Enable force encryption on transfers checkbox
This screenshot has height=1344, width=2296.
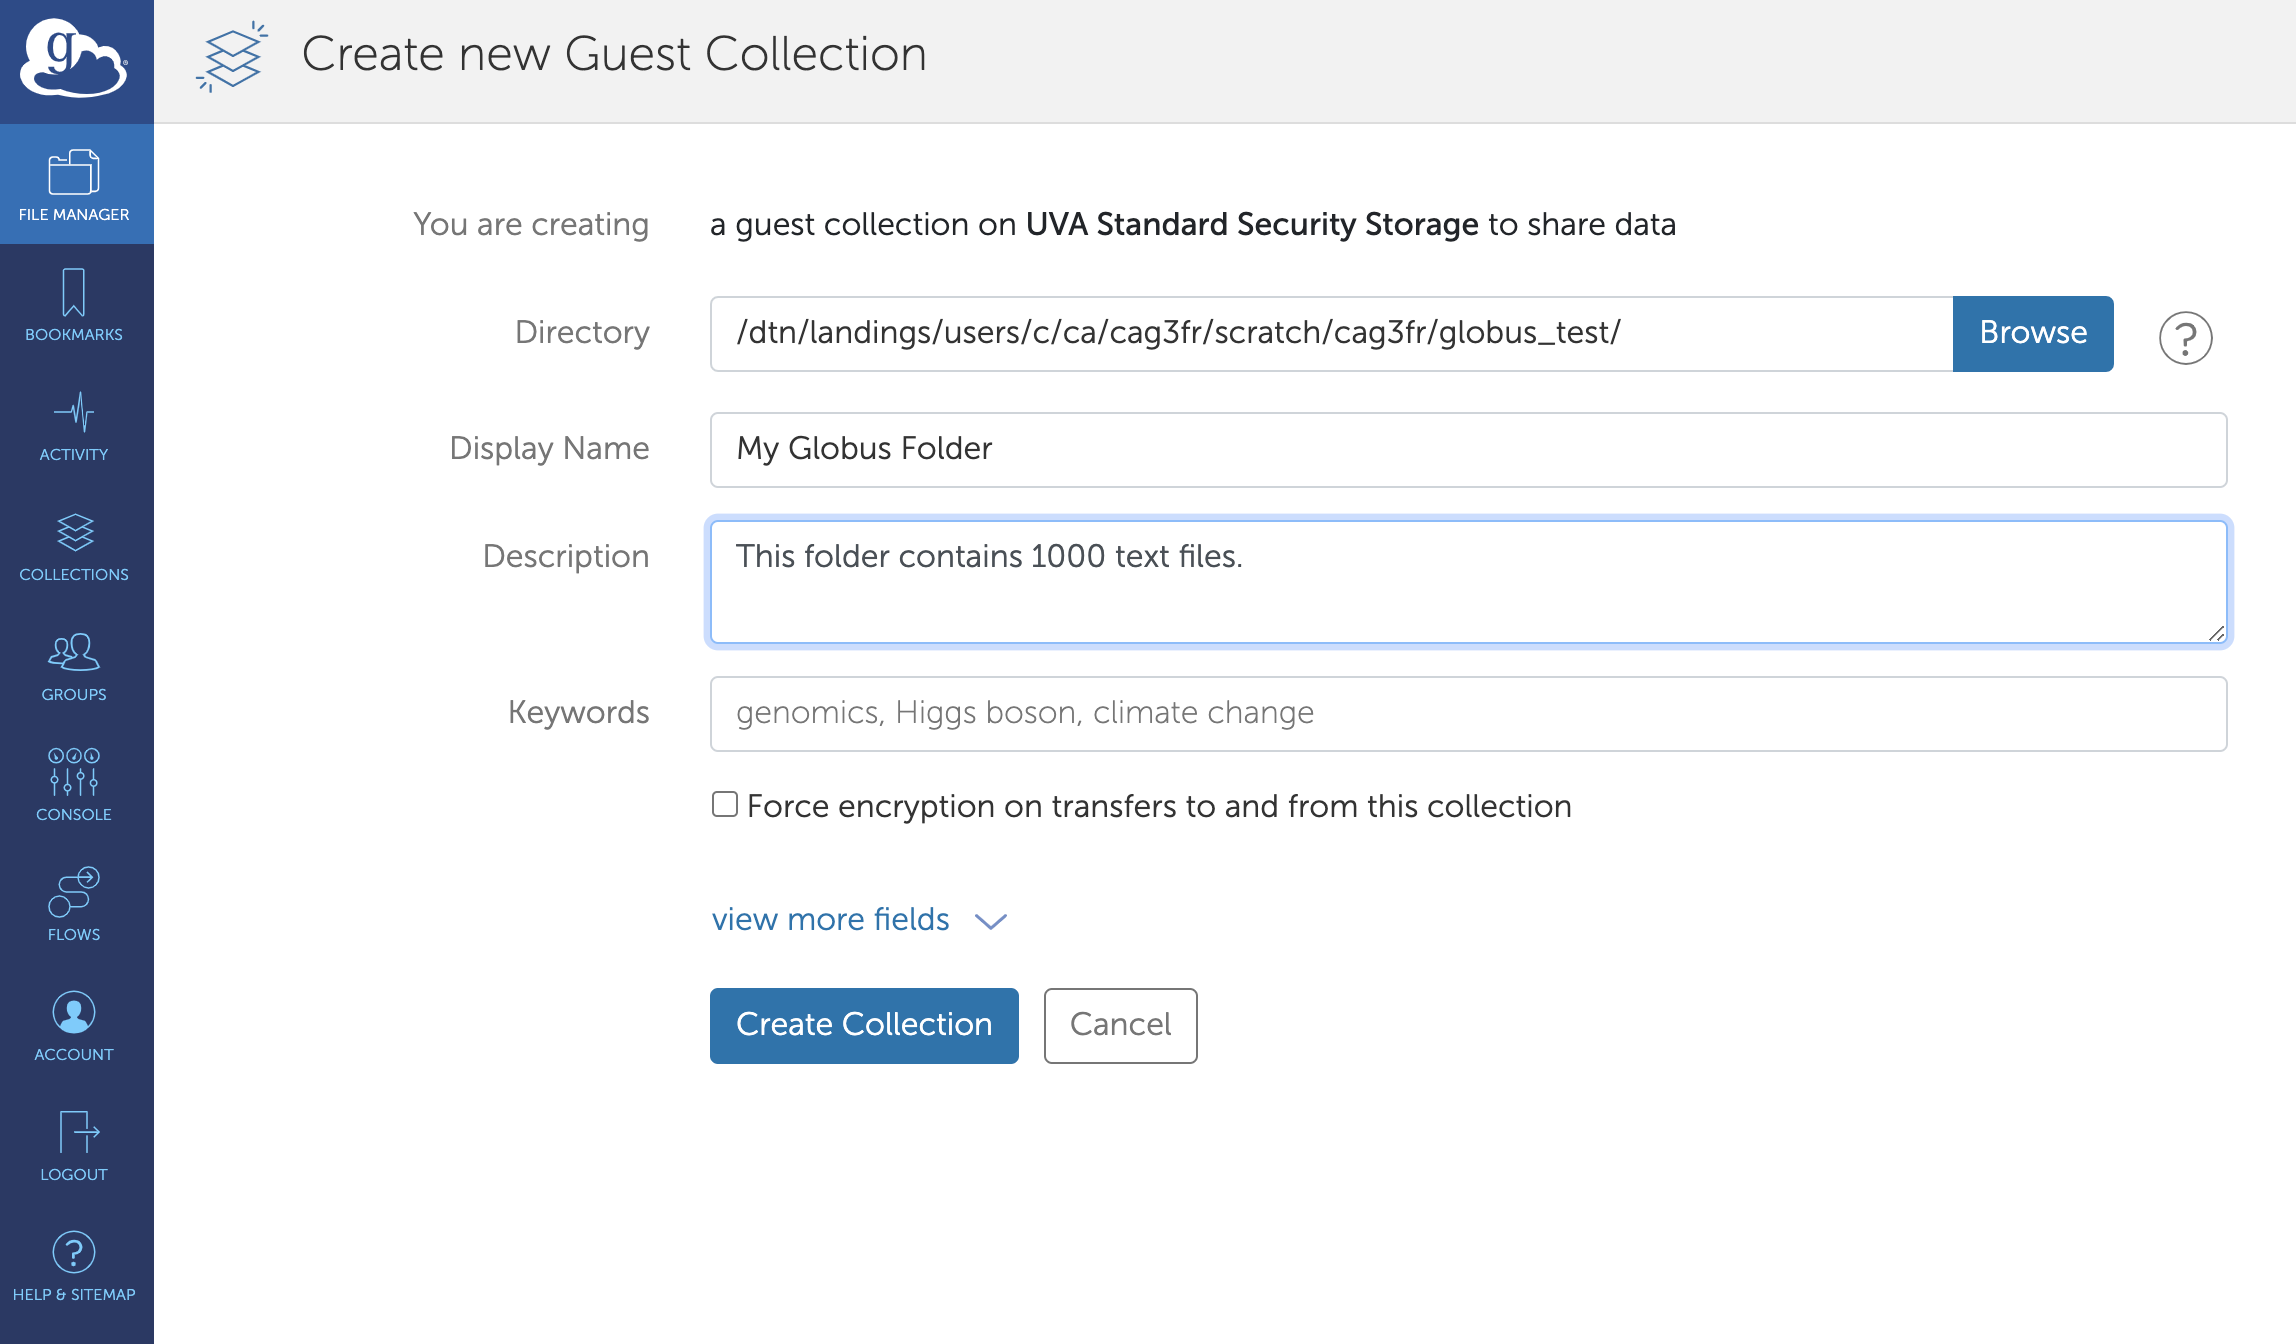[725, 804]
